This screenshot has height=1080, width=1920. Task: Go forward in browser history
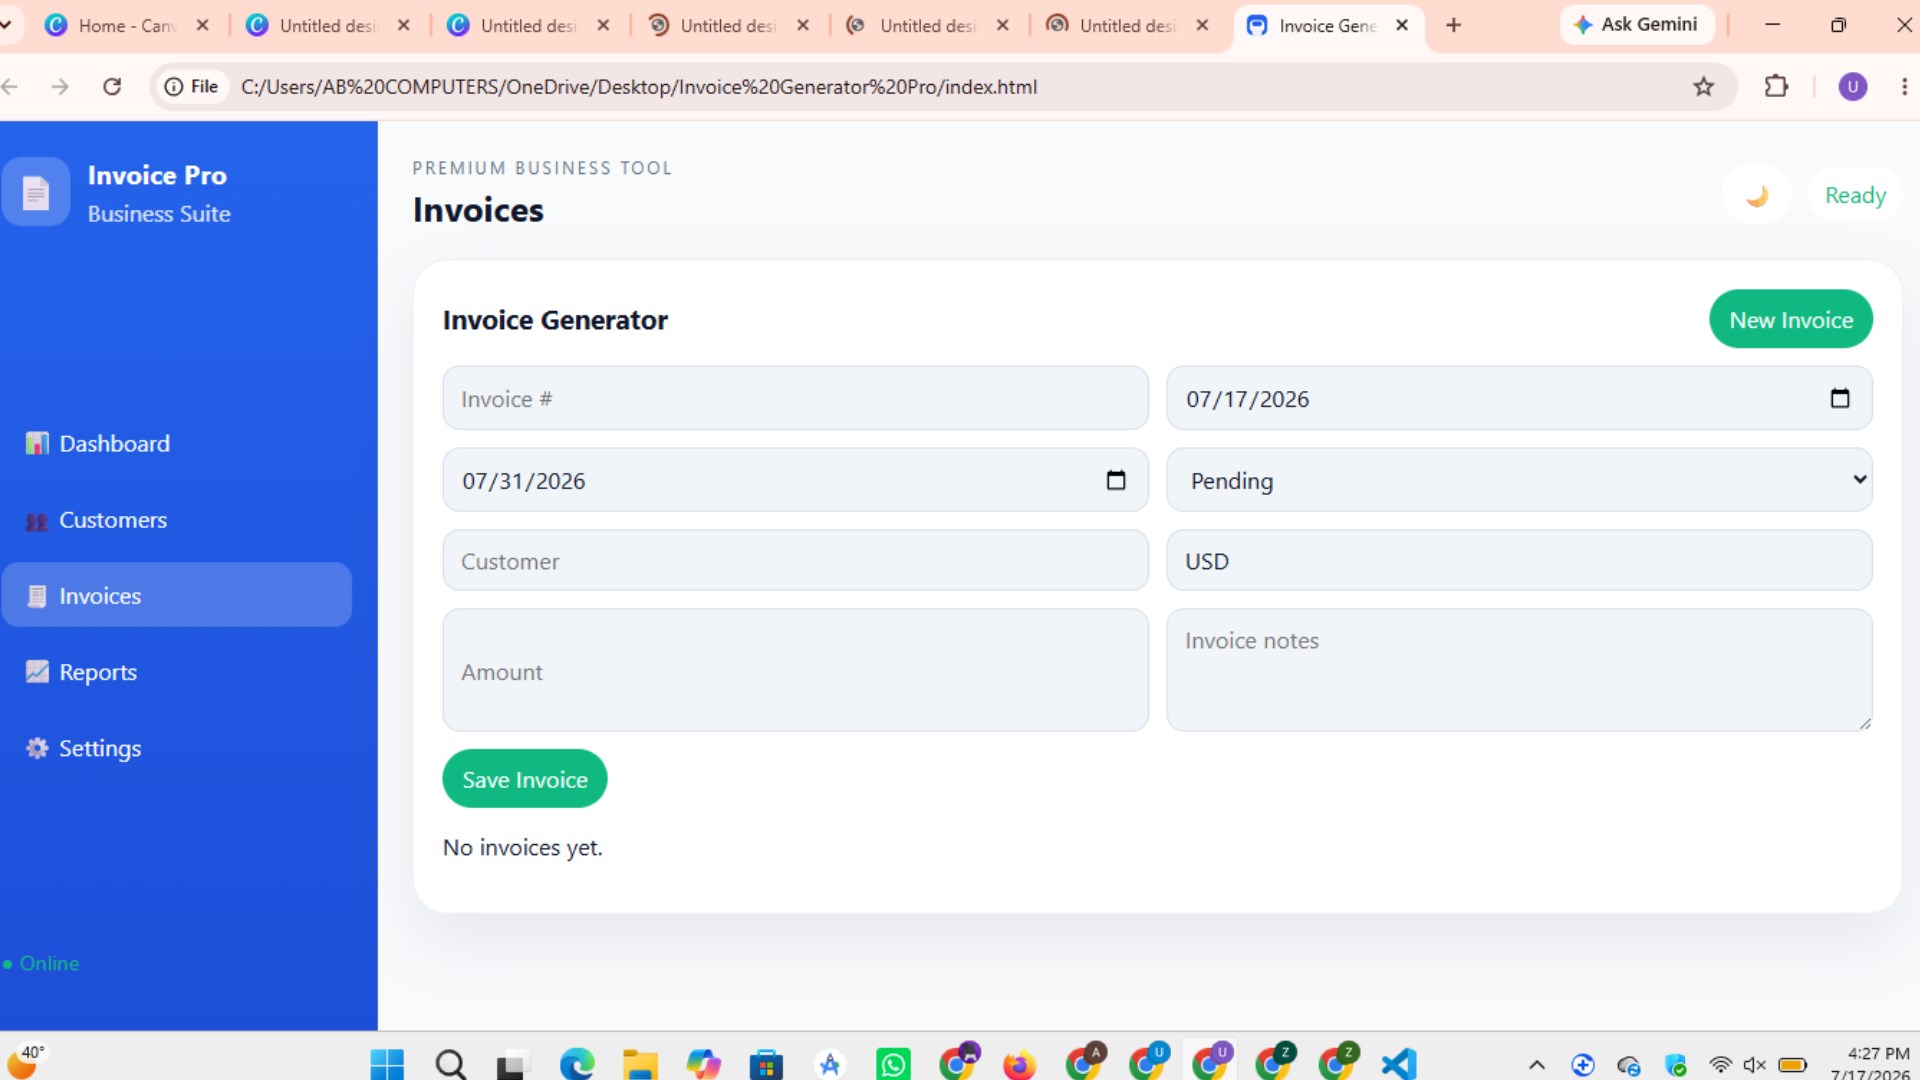60,87
